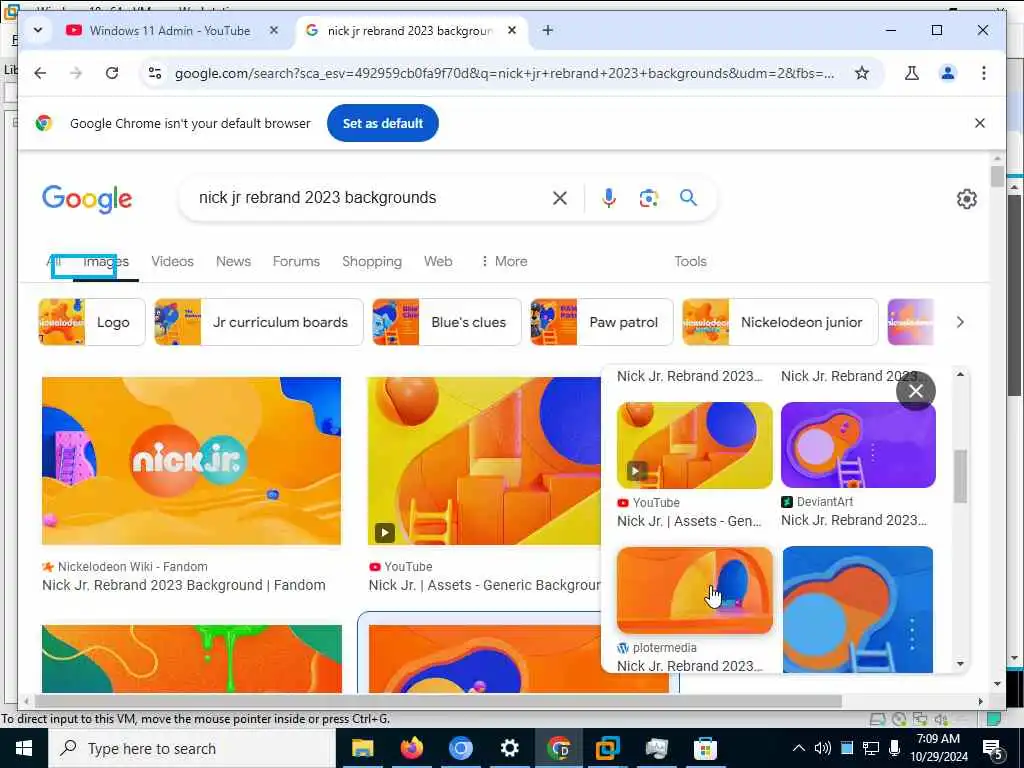Image resolution: width=1024 pixels, height=768 pixels.
Task: Select the Logo suggestion chip
Action: point(91,322)
